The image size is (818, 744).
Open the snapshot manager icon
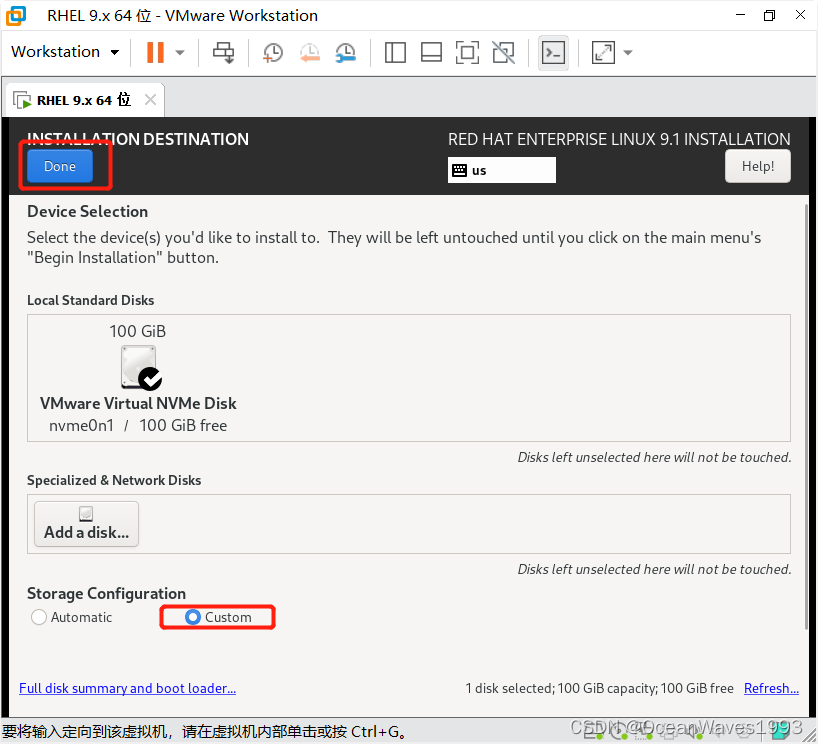click(345, 52)
